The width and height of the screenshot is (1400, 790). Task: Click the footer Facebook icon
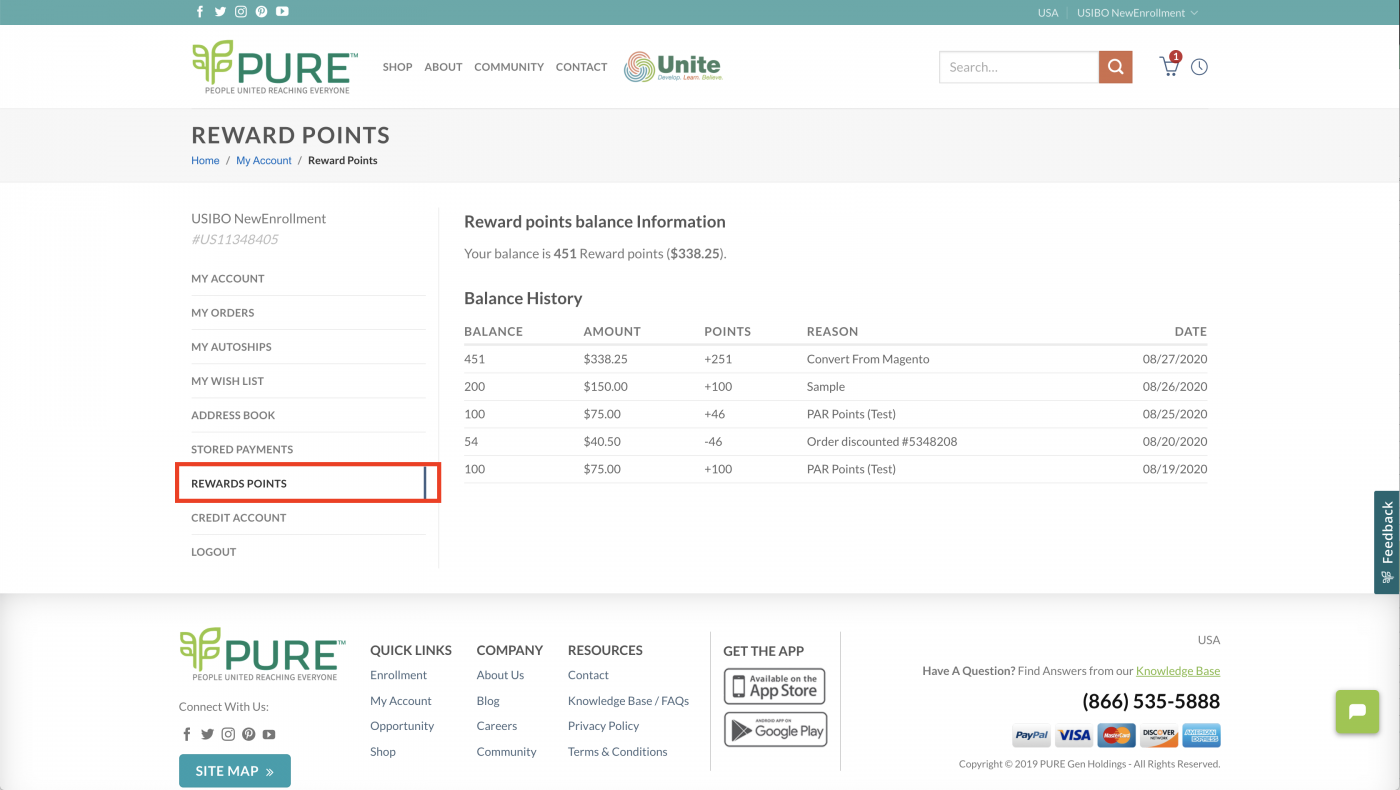187,734
